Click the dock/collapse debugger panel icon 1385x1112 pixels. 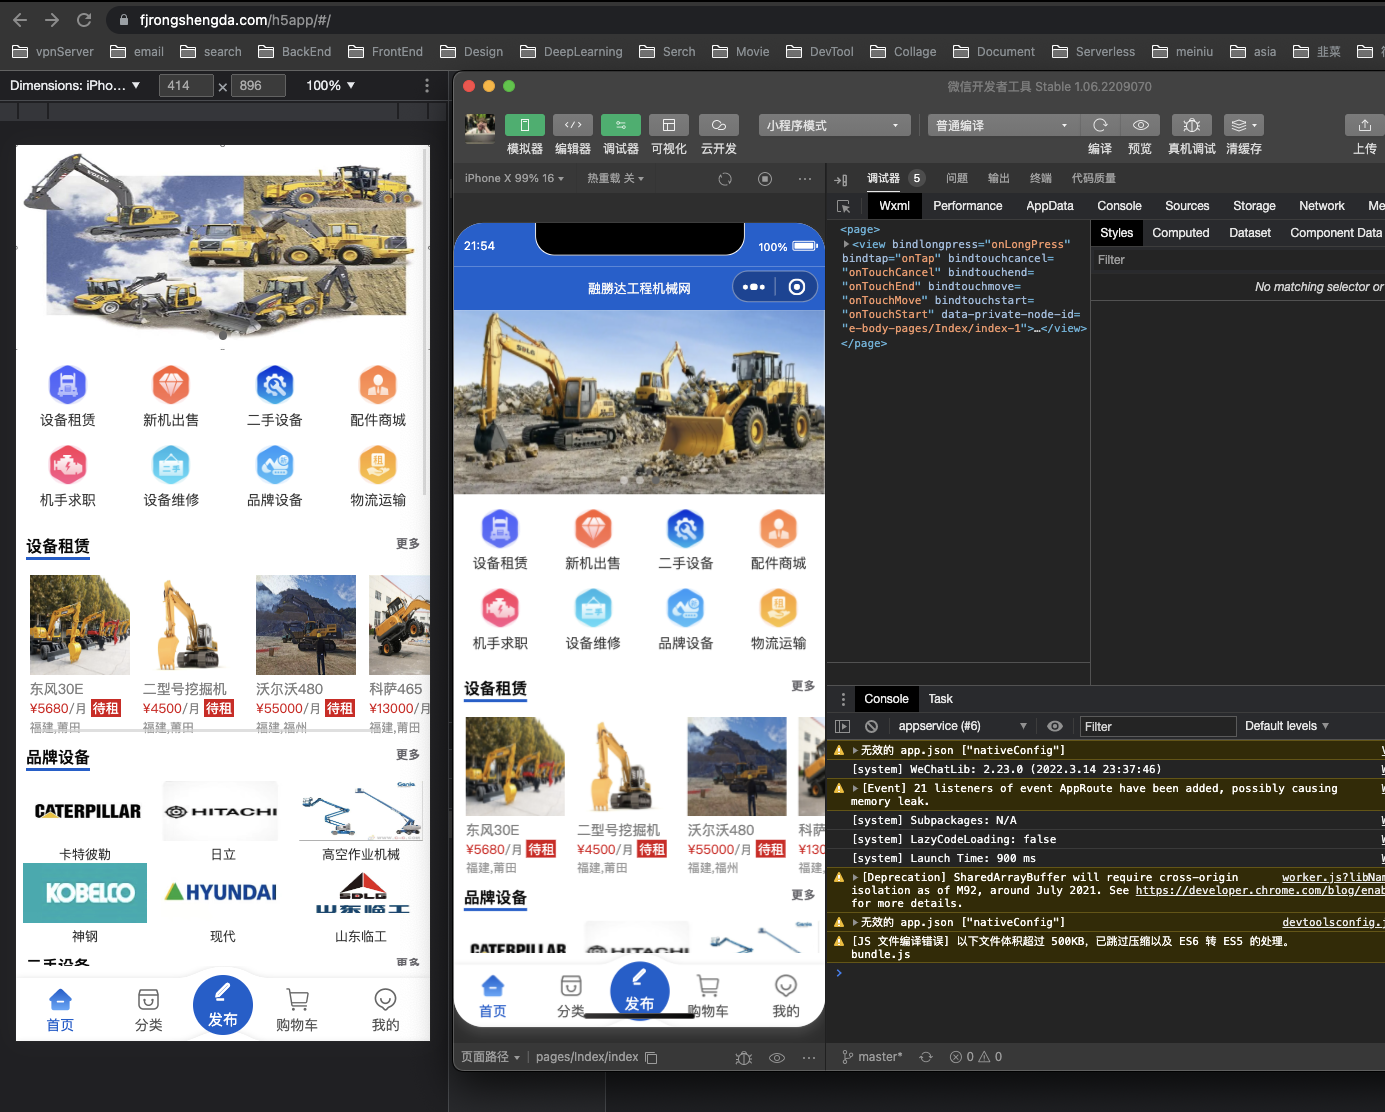pos(841,179)
